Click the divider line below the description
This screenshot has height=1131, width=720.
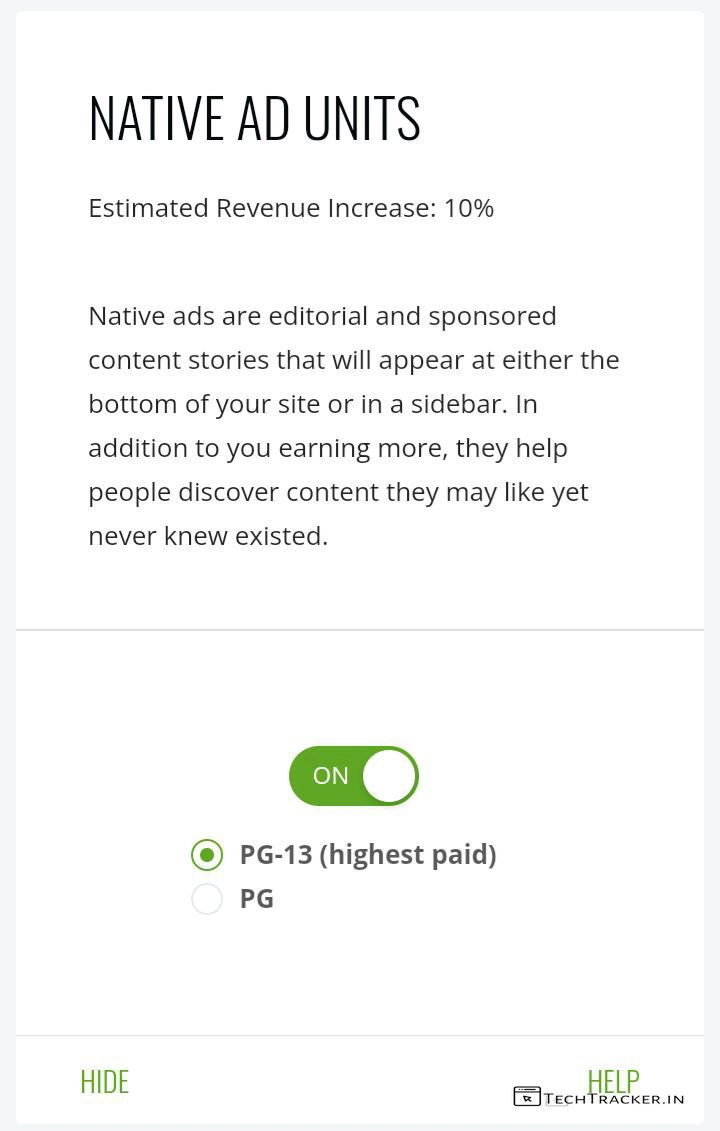tap(360, 630)
